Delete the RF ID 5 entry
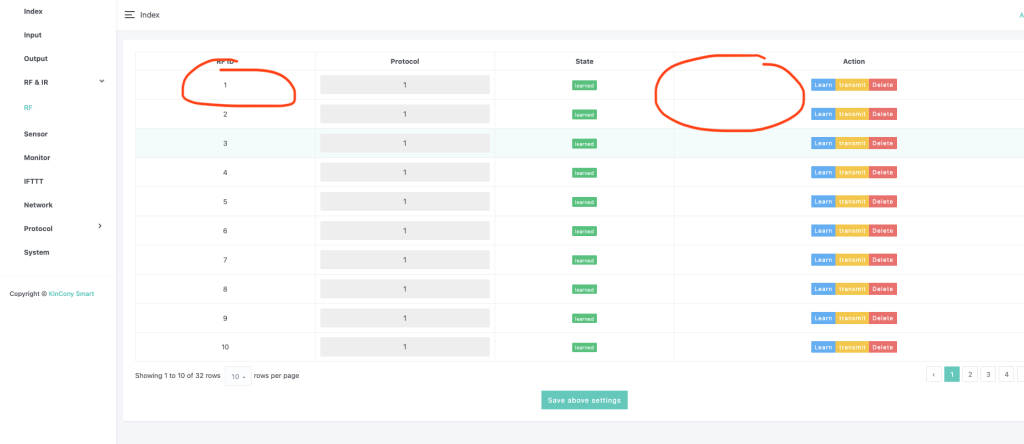Screen dimensions: 1024x444 [883, 202]
